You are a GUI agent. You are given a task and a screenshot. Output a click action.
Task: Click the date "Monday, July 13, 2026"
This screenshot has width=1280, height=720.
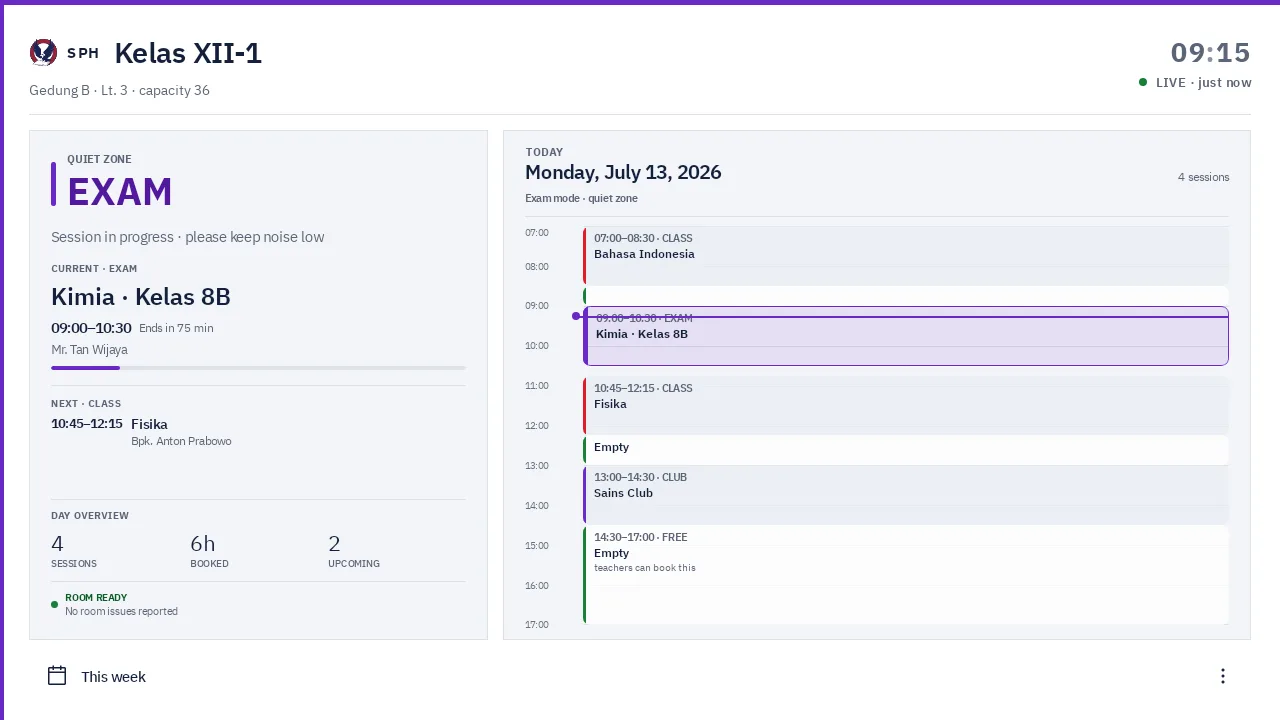(x=623, y=173)
